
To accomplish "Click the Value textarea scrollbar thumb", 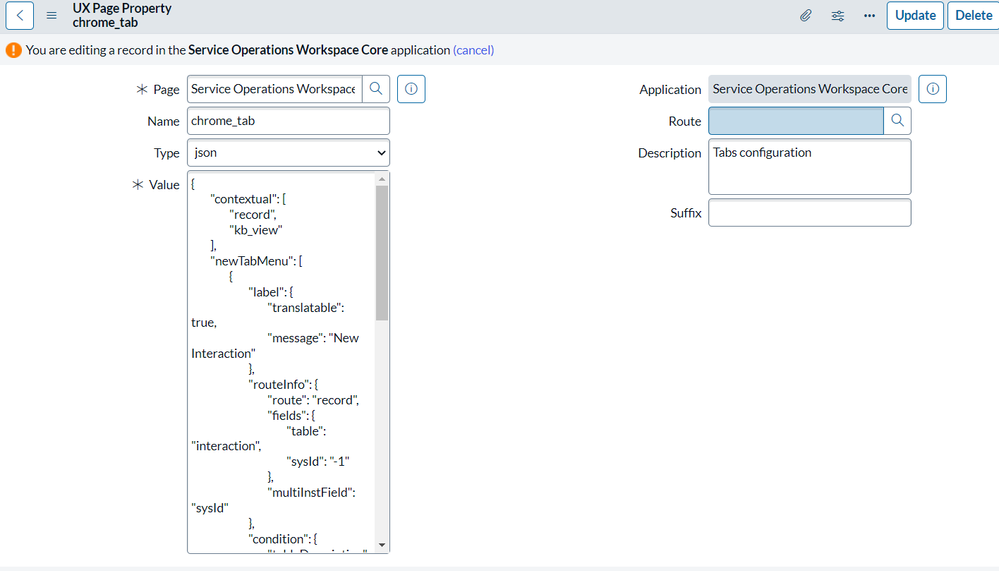I will [x=382, y=253].
